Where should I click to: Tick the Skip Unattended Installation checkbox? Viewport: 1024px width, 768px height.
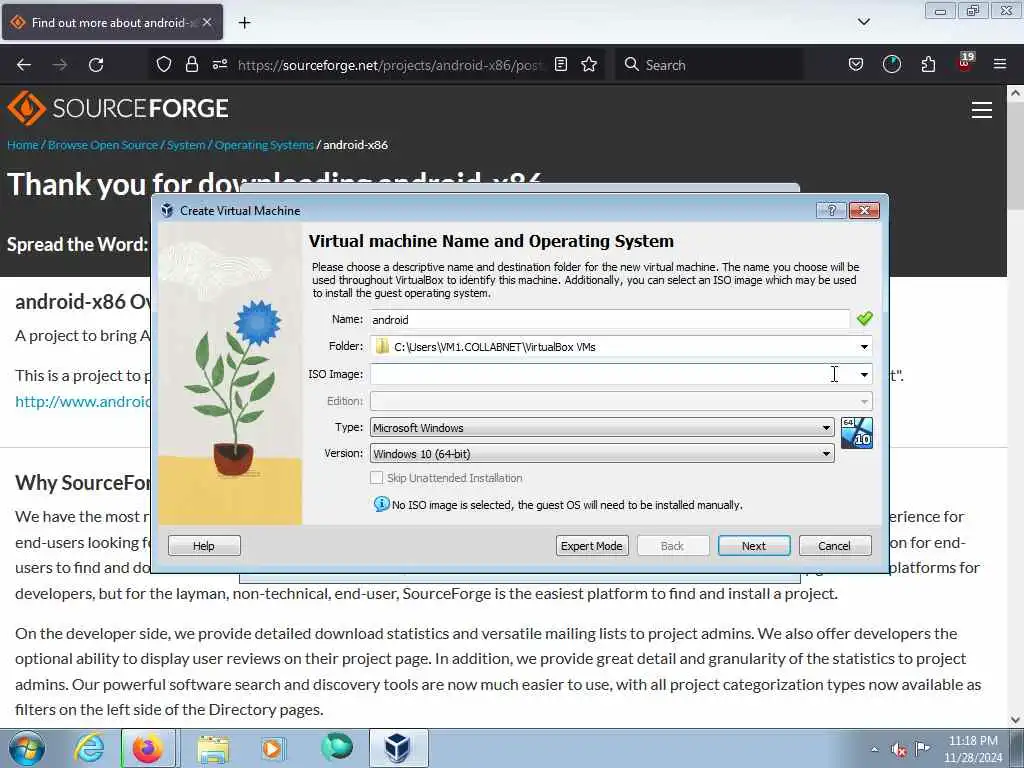point(376,477)
